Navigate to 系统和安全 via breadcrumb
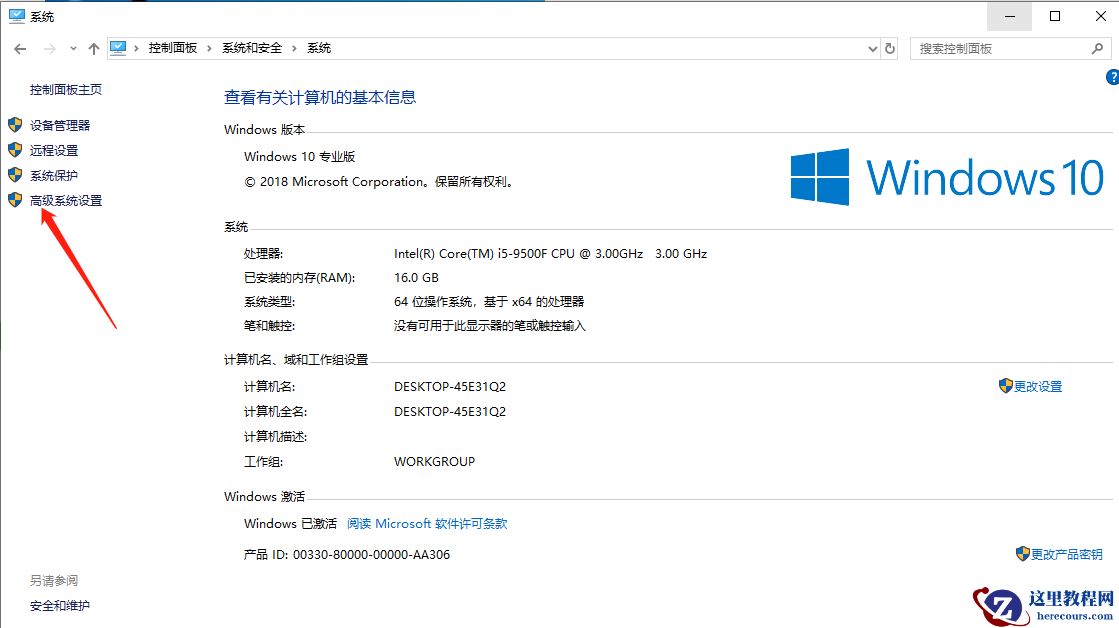 point(250,47)
